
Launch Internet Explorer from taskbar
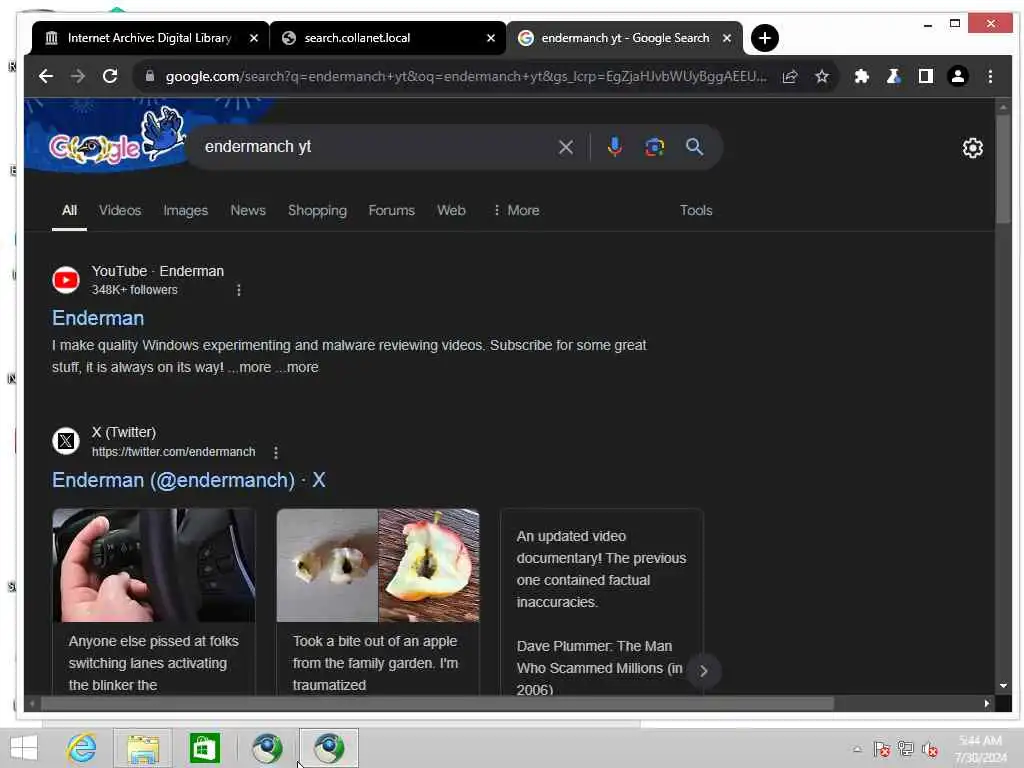(82, 748)
